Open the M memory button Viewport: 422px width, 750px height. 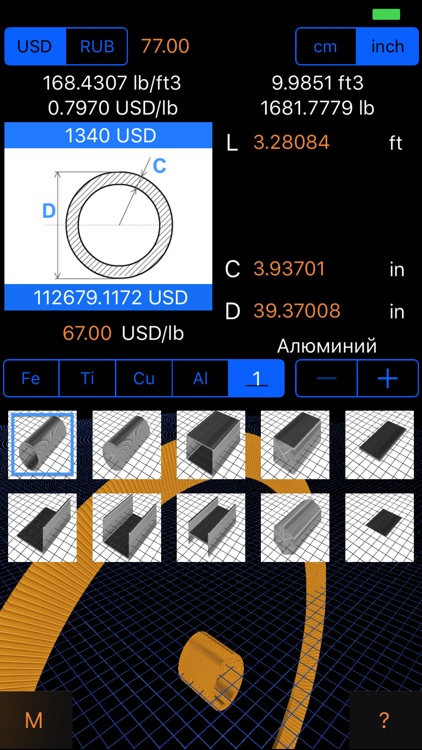[x=34, y=720]
